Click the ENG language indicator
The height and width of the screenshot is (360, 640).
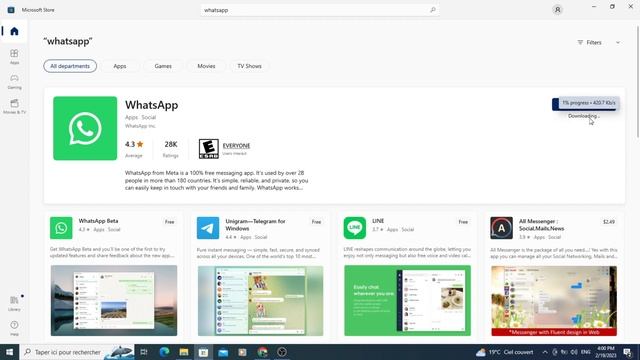click(585, 352)
